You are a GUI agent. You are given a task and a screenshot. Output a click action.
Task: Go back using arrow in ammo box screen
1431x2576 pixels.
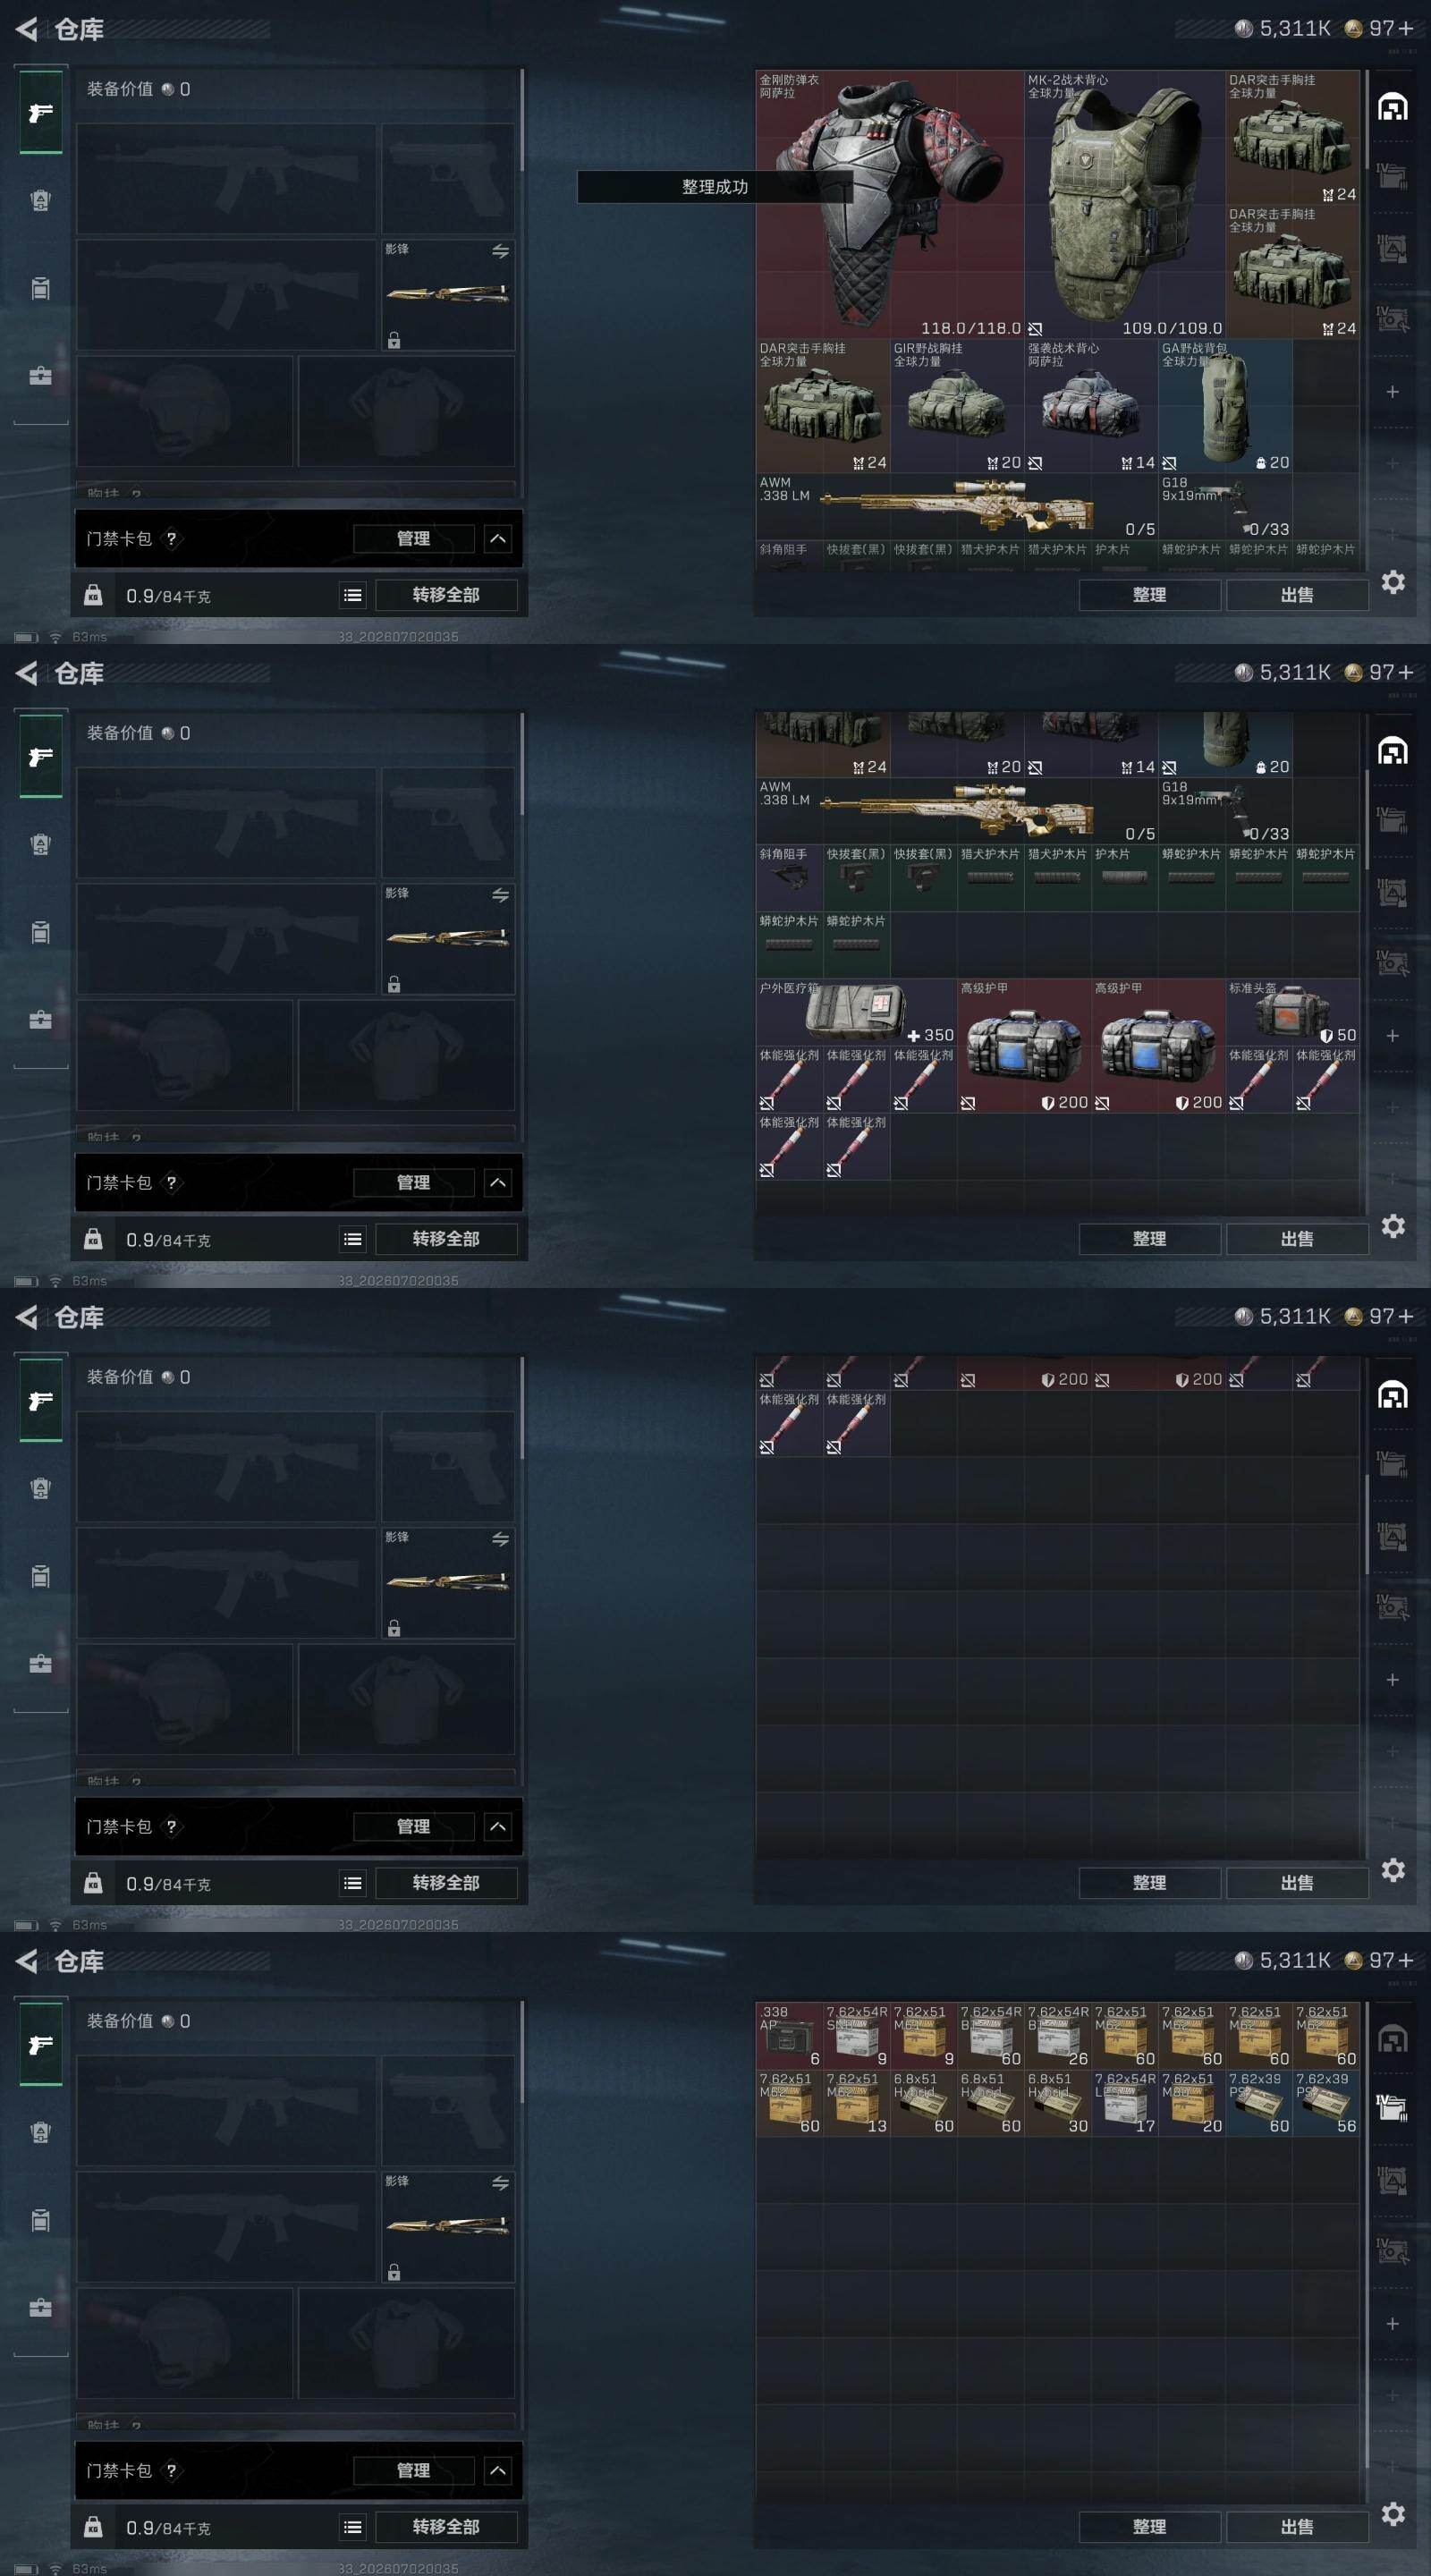(x=27, y=1962)
